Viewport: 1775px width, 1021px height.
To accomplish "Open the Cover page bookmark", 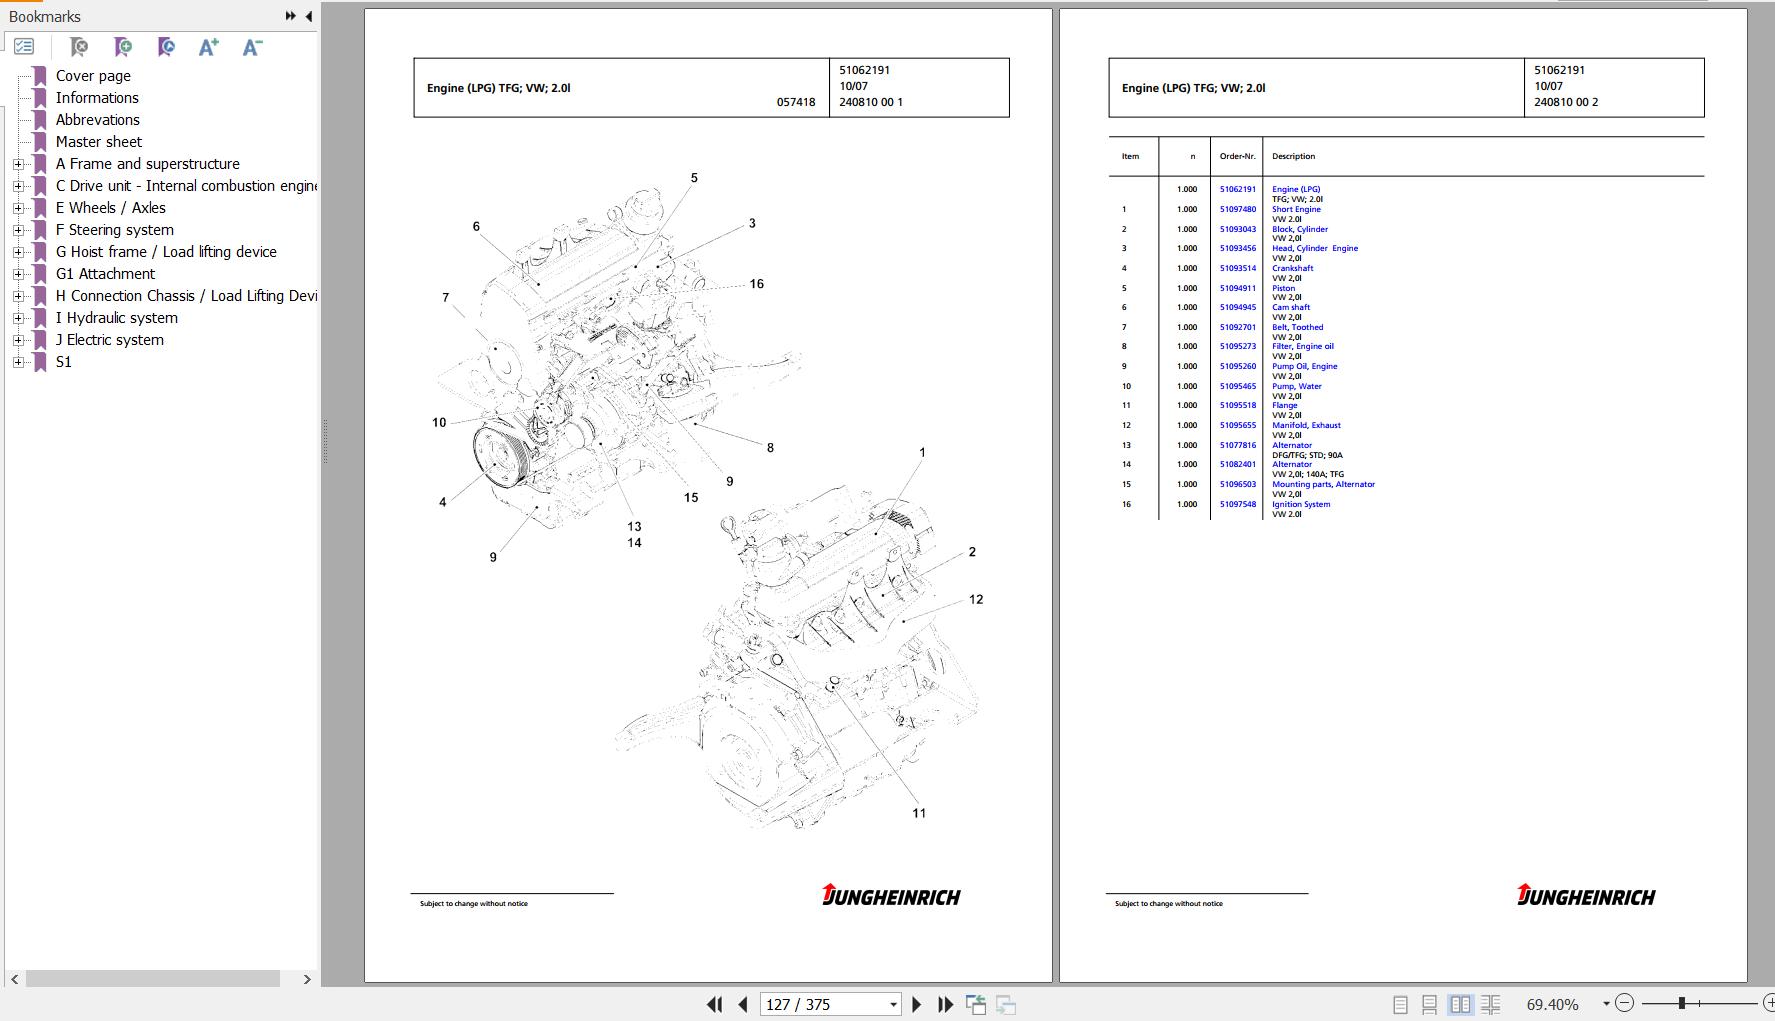I will 93,76.
